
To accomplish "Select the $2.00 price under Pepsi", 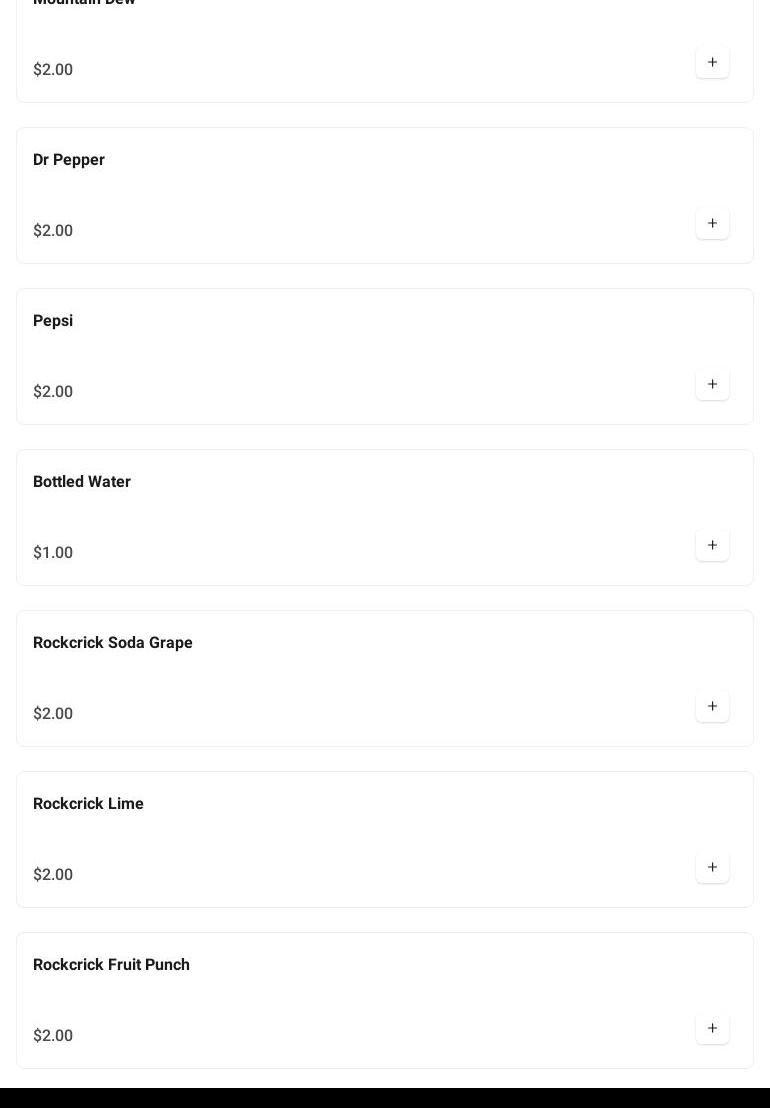I will tap(53, 392).
